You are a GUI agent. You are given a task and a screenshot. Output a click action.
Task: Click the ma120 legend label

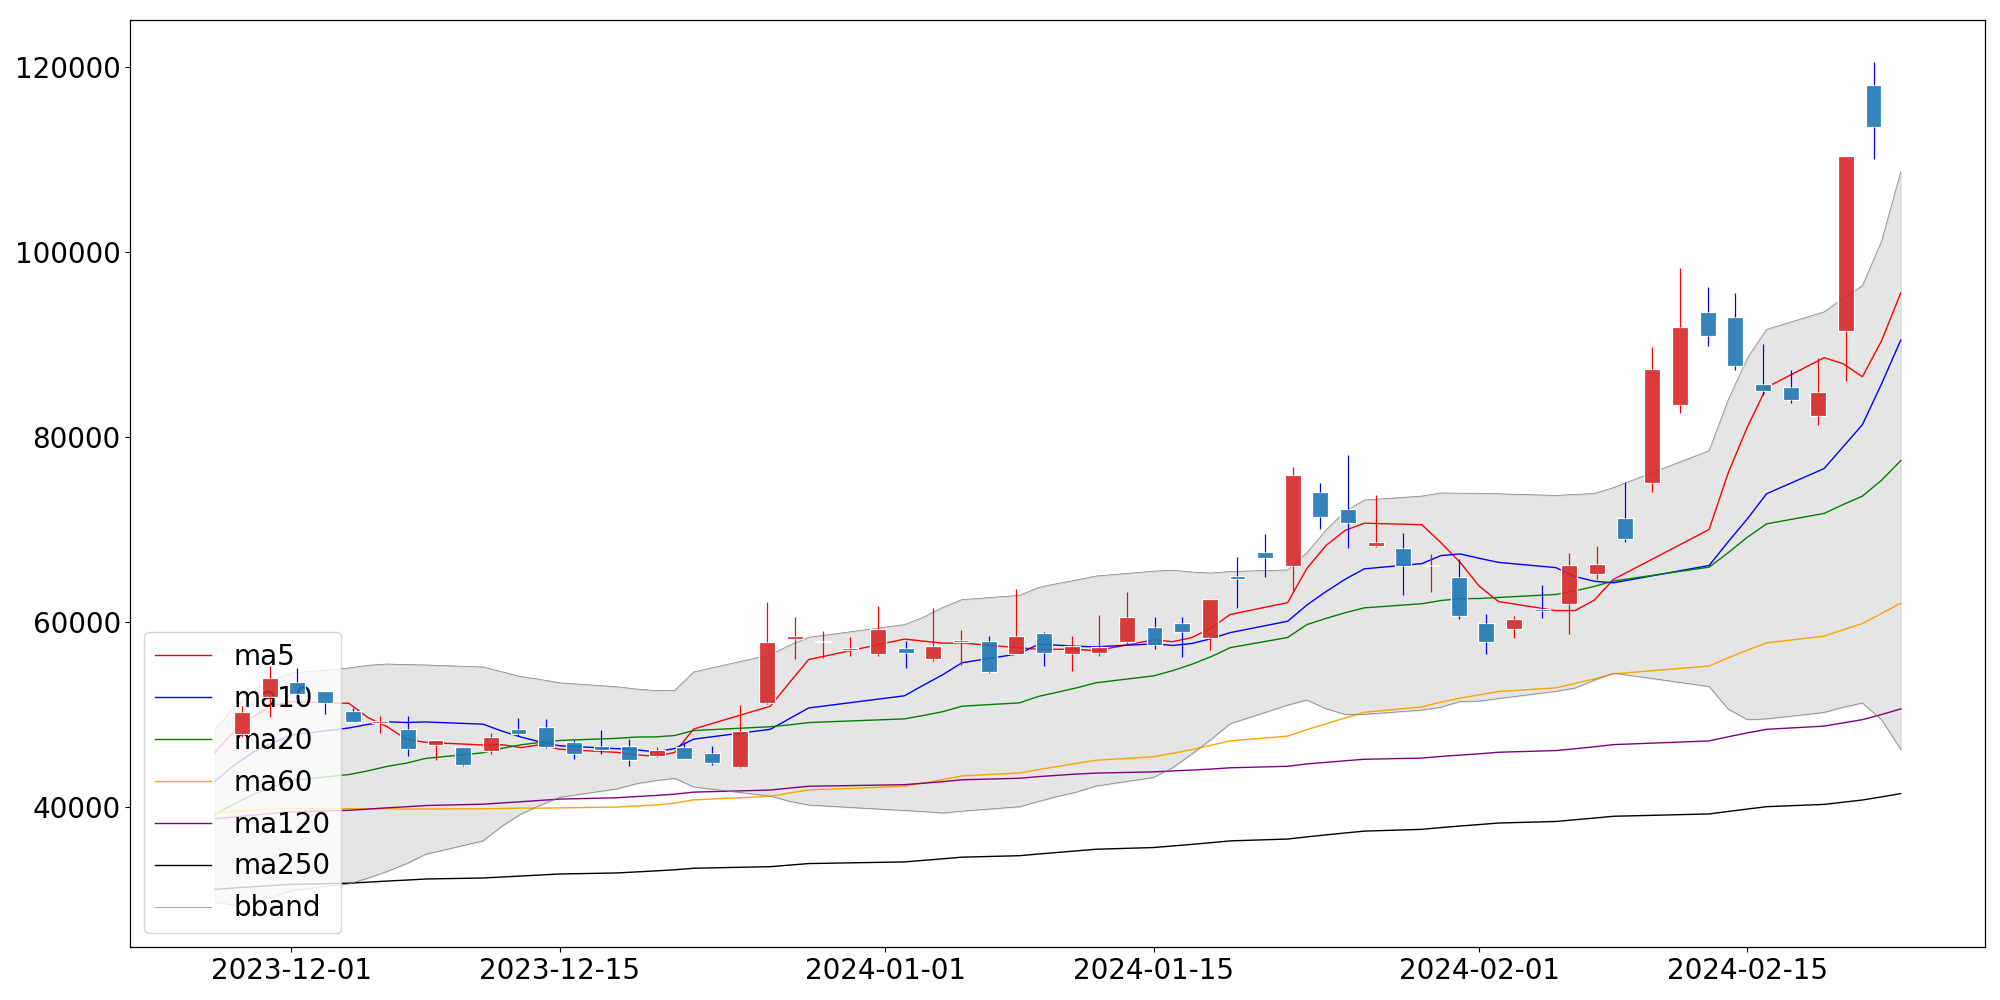pyautogui.click(x=282, y=824)
